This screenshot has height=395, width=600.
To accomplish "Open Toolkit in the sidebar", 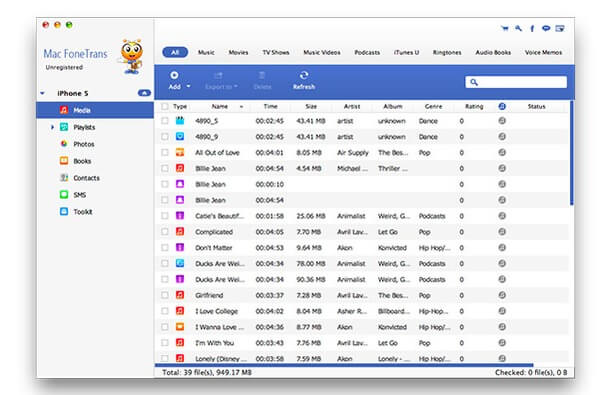I will pos(83,211).
